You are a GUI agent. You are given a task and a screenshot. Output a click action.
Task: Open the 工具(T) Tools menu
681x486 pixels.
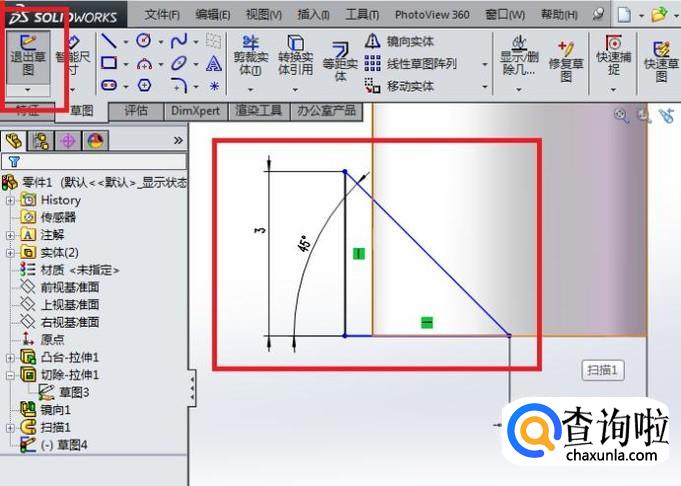pyautogui.click(x=362, y=15)
